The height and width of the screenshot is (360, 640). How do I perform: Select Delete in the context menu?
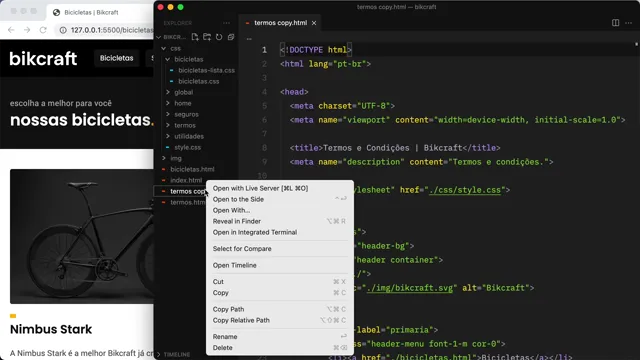[x=222, y=348]
